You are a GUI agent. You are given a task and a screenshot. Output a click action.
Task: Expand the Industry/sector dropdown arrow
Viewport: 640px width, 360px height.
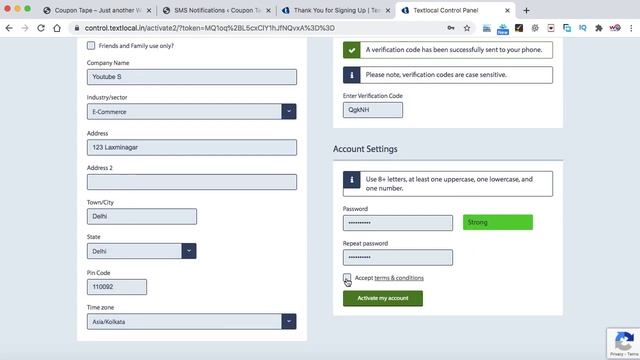(x=289, y=111)
